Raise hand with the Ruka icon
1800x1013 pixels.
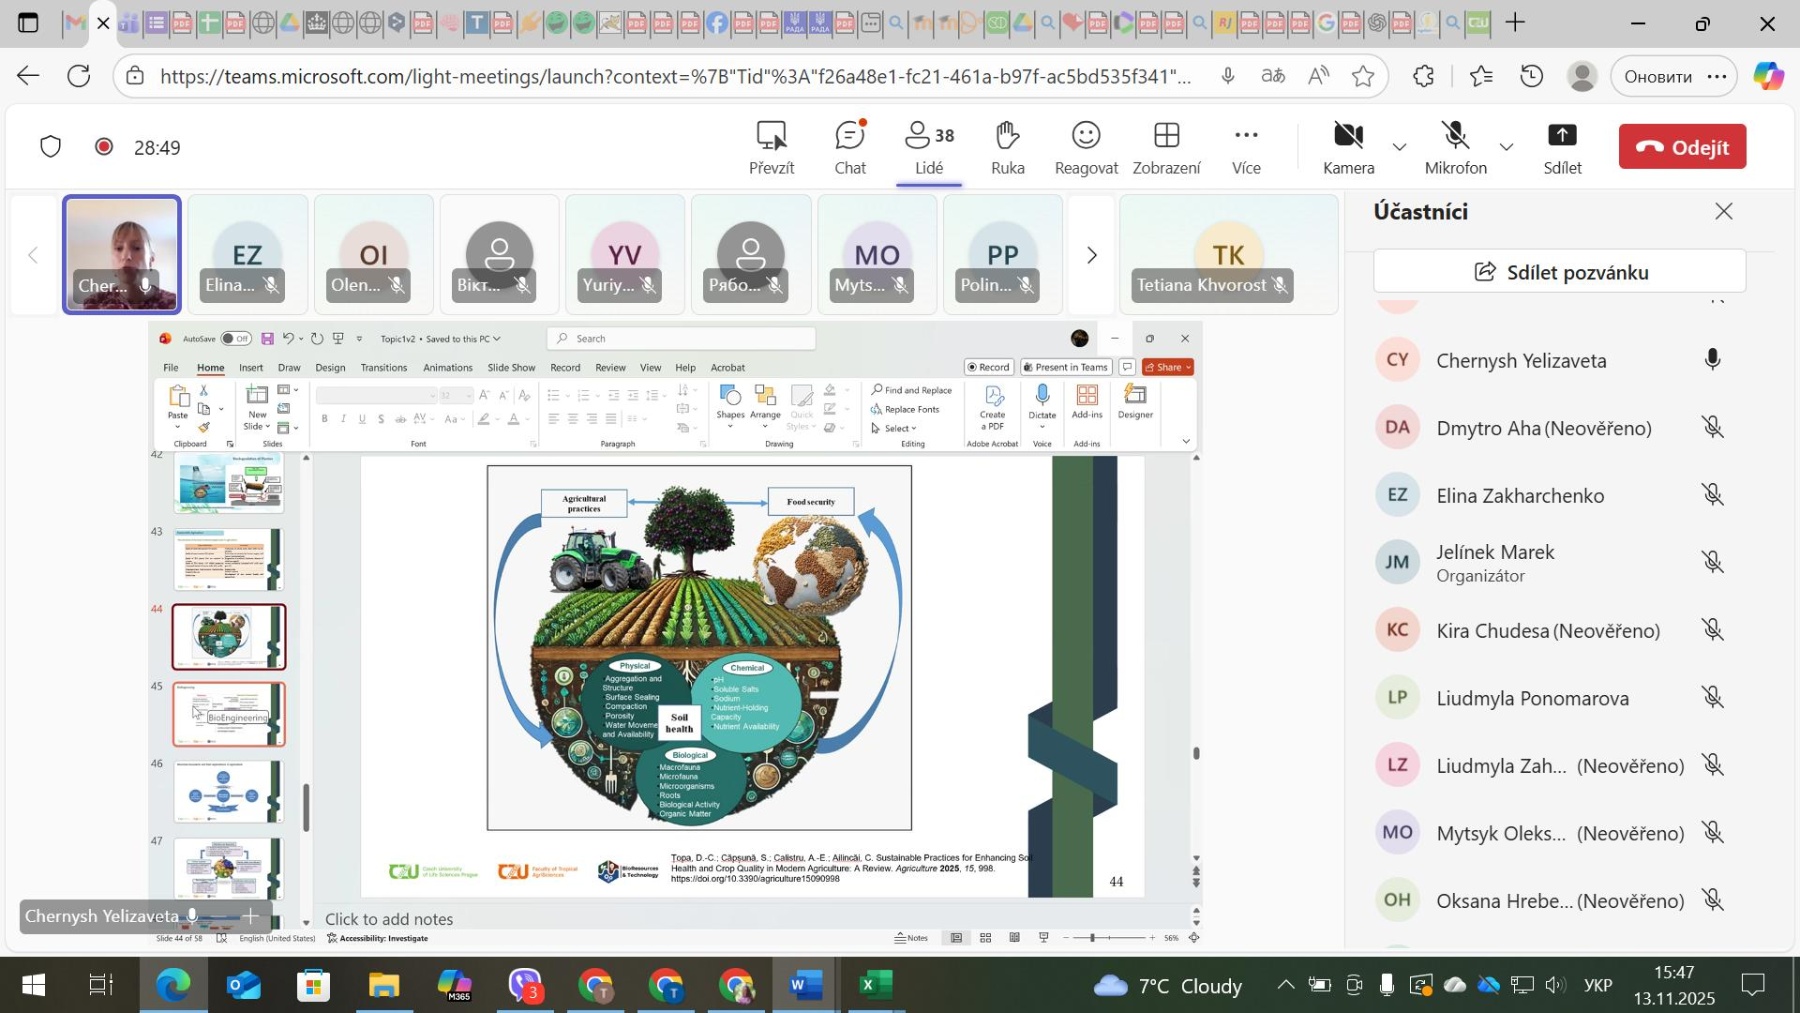(1007, 146)
